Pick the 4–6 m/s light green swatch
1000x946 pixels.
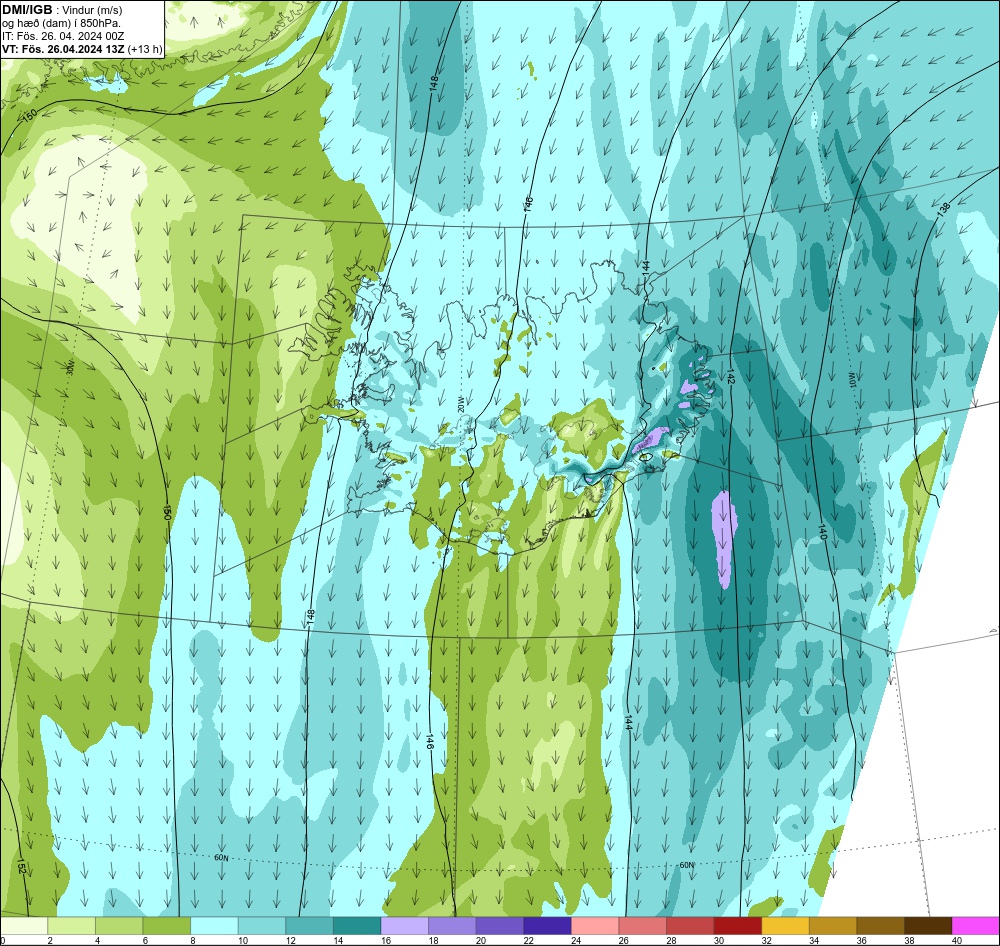tap(119, 926)
